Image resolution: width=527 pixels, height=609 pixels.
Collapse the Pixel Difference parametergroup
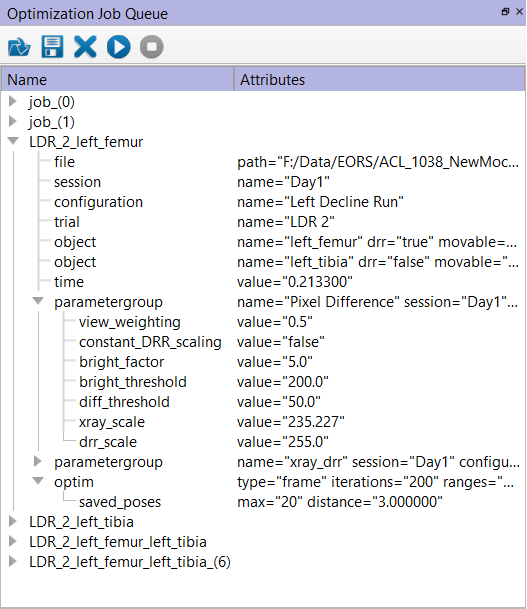[x=38, y=301]
